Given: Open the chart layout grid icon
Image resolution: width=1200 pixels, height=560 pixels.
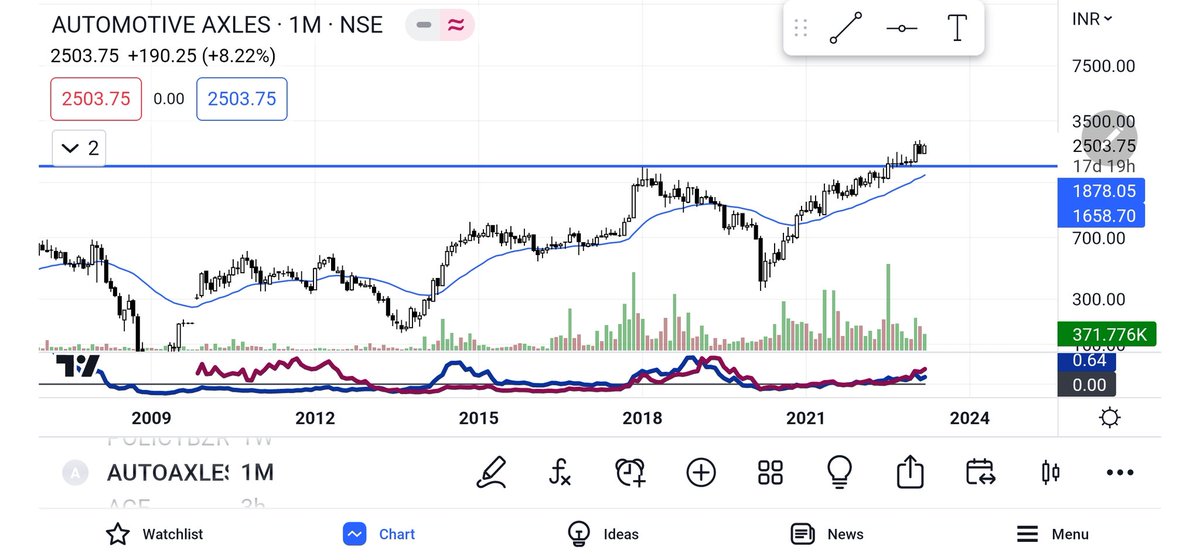Looking at the screenshot, I should pos(770,472).
